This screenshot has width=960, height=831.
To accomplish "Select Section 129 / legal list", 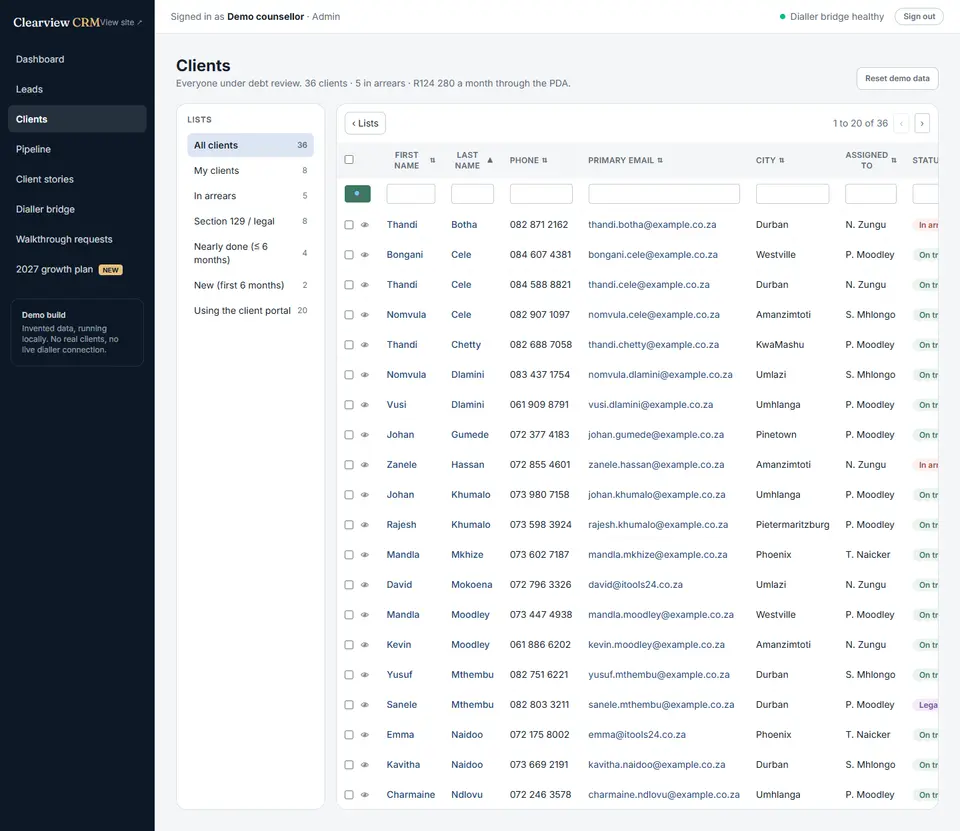I will (250, 221).
